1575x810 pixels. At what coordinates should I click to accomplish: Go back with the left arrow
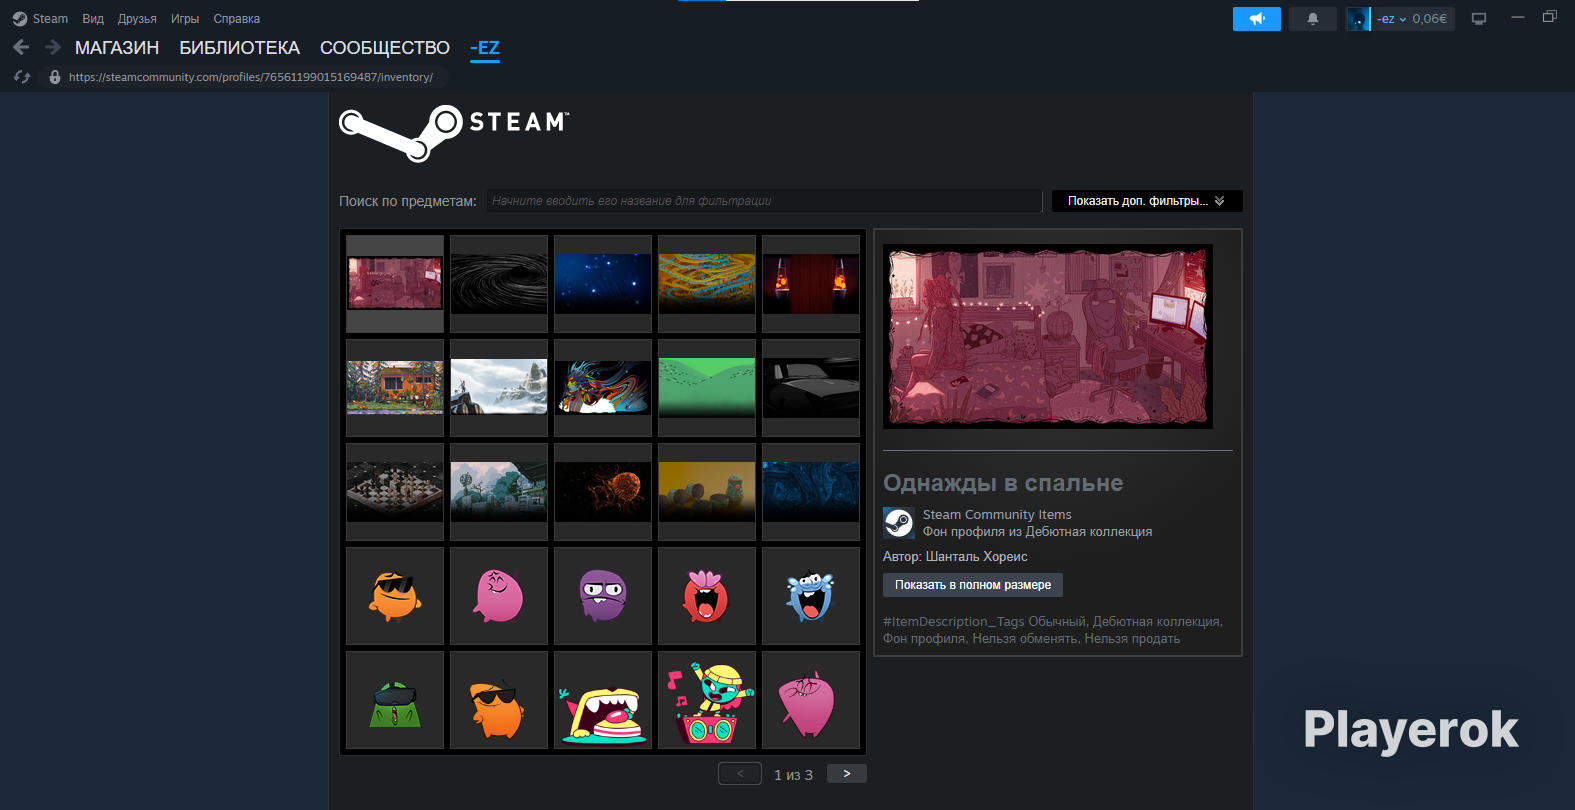tap(21, 47)
